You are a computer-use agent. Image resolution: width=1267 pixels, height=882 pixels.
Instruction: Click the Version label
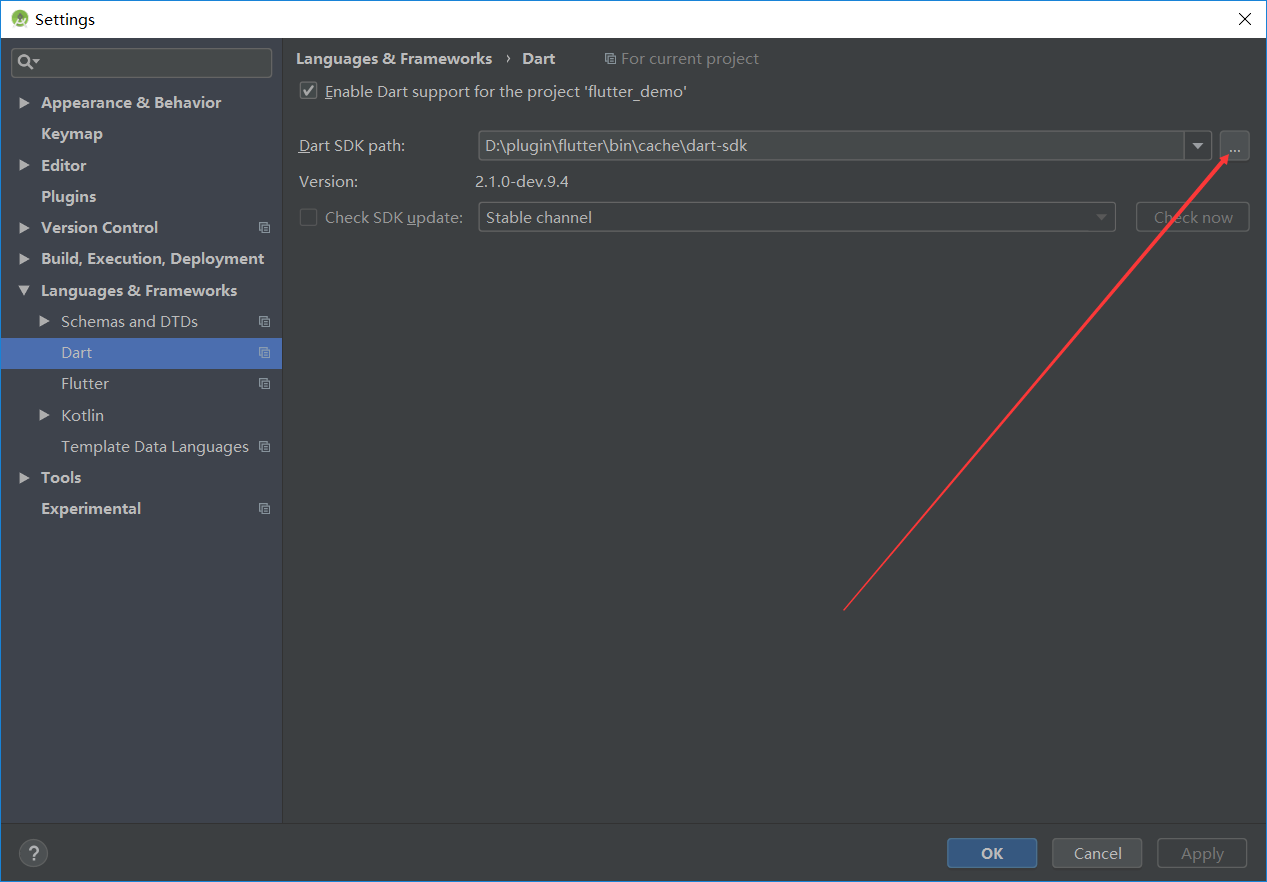coord(328,182)
